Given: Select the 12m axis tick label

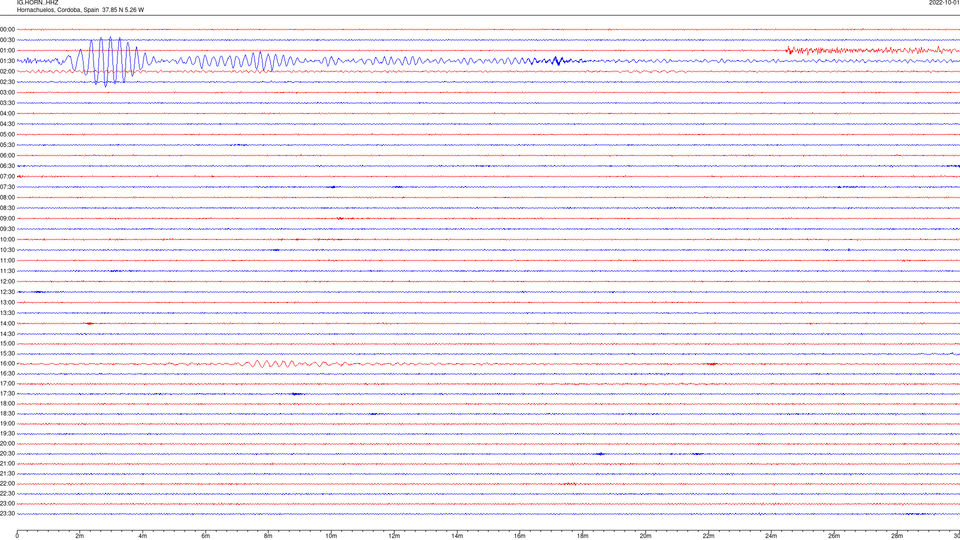Looking at the screenshot, I should [x=394, y=536].
